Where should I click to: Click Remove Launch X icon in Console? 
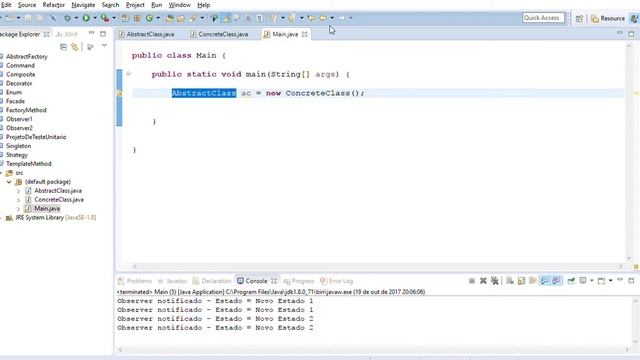(483, 281)
